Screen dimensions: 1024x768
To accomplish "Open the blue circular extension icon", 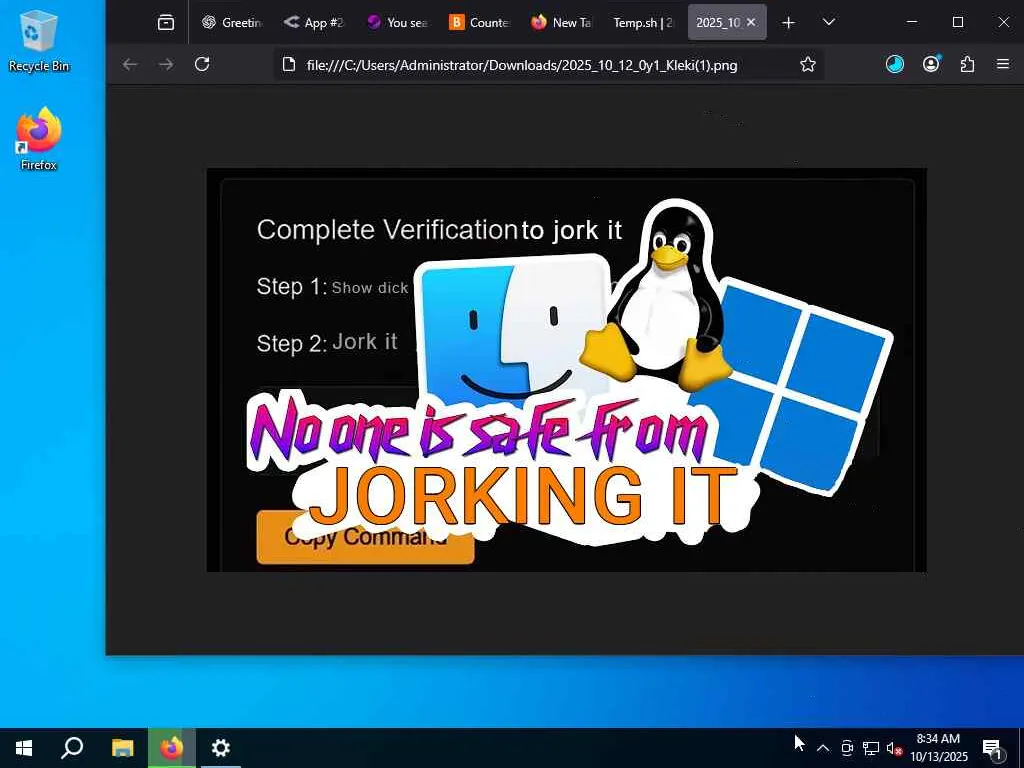I will click(895, 64).
